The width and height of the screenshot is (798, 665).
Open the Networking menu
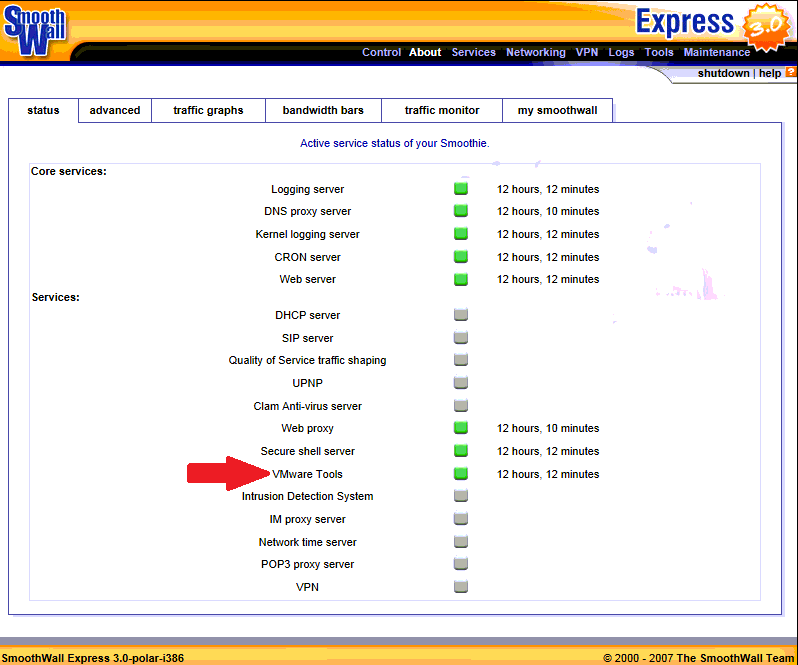click(535, 52)
